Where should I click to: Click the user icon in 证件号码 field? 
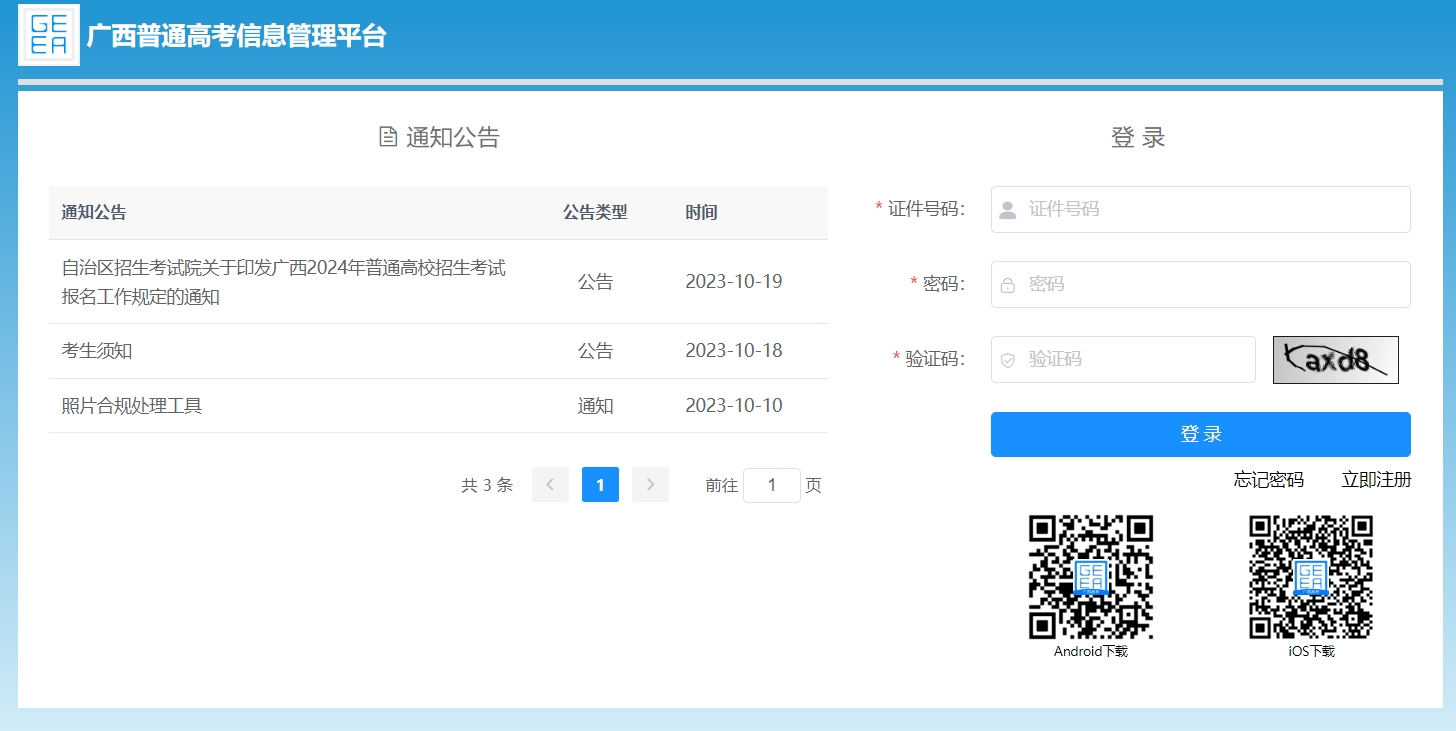click(x=1008, y=210)
